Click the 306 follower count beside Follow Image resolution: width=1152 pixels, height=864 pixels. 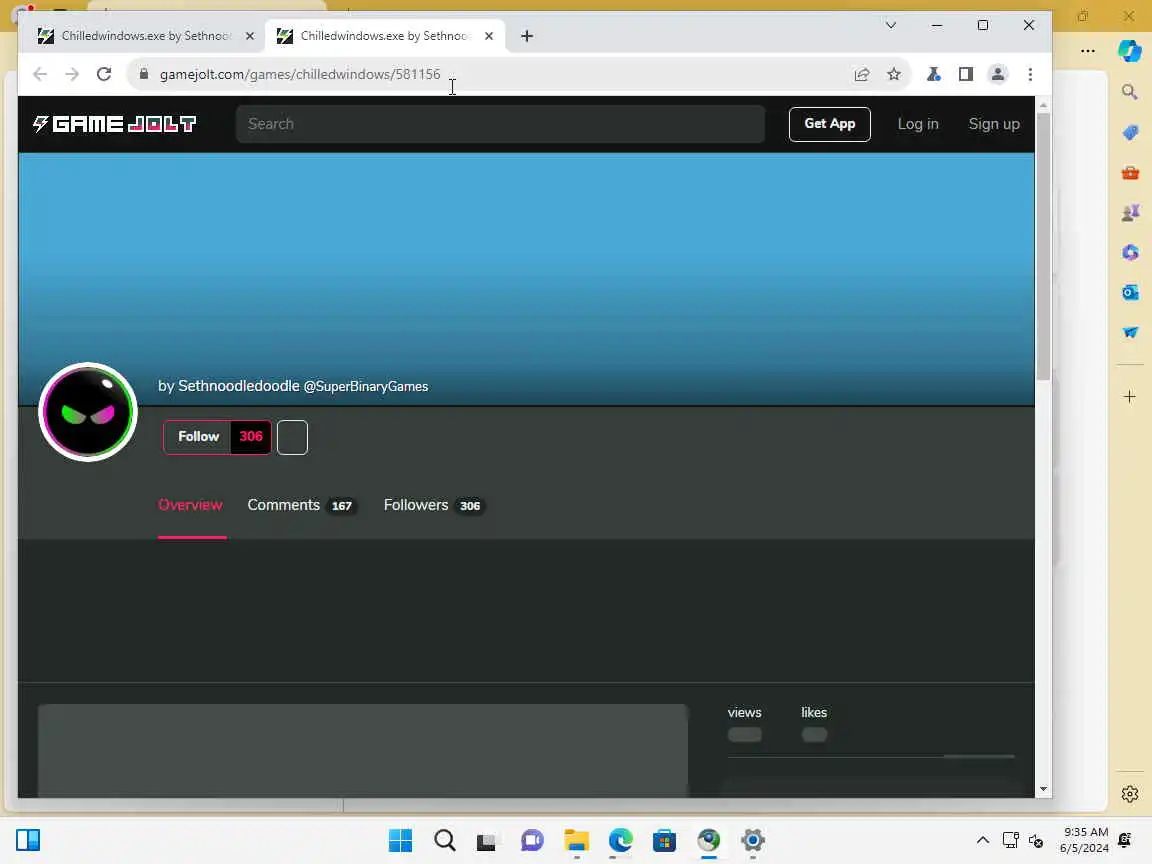pyautogui.click(x=251, y=436)
